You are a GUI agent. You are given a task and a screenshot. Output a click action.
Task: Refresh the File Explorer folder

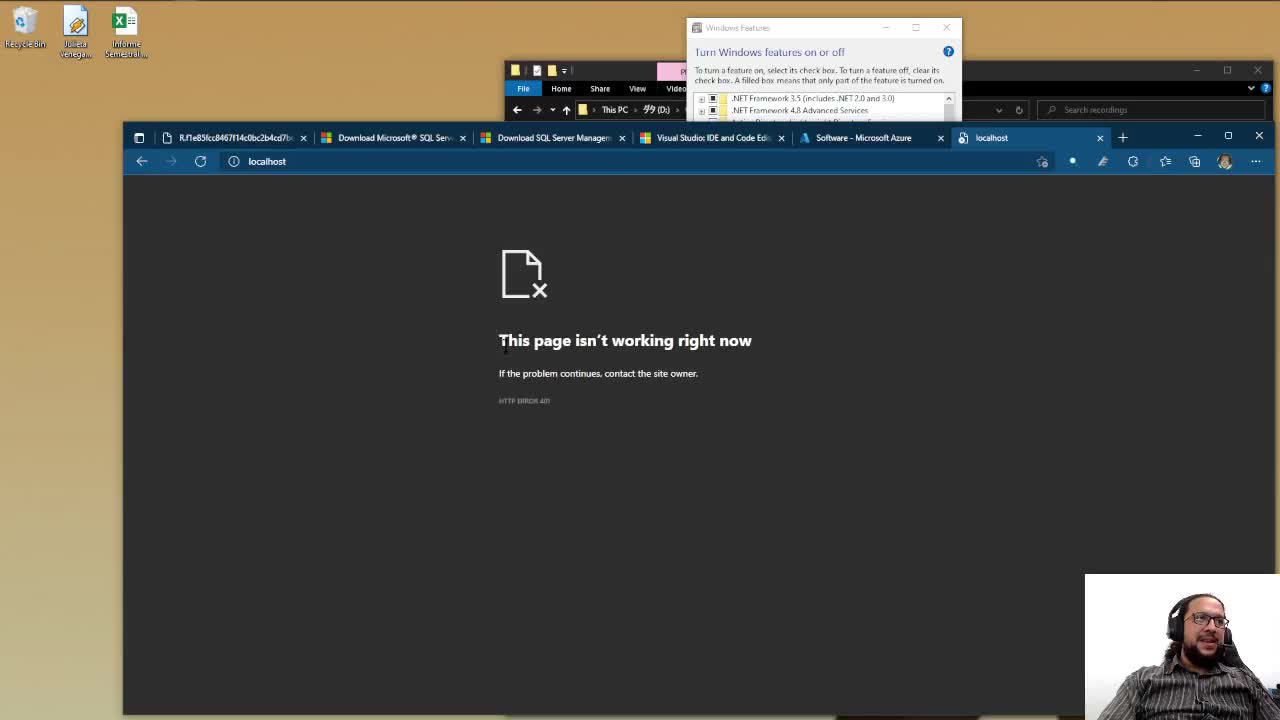[x=1019, y=110]
